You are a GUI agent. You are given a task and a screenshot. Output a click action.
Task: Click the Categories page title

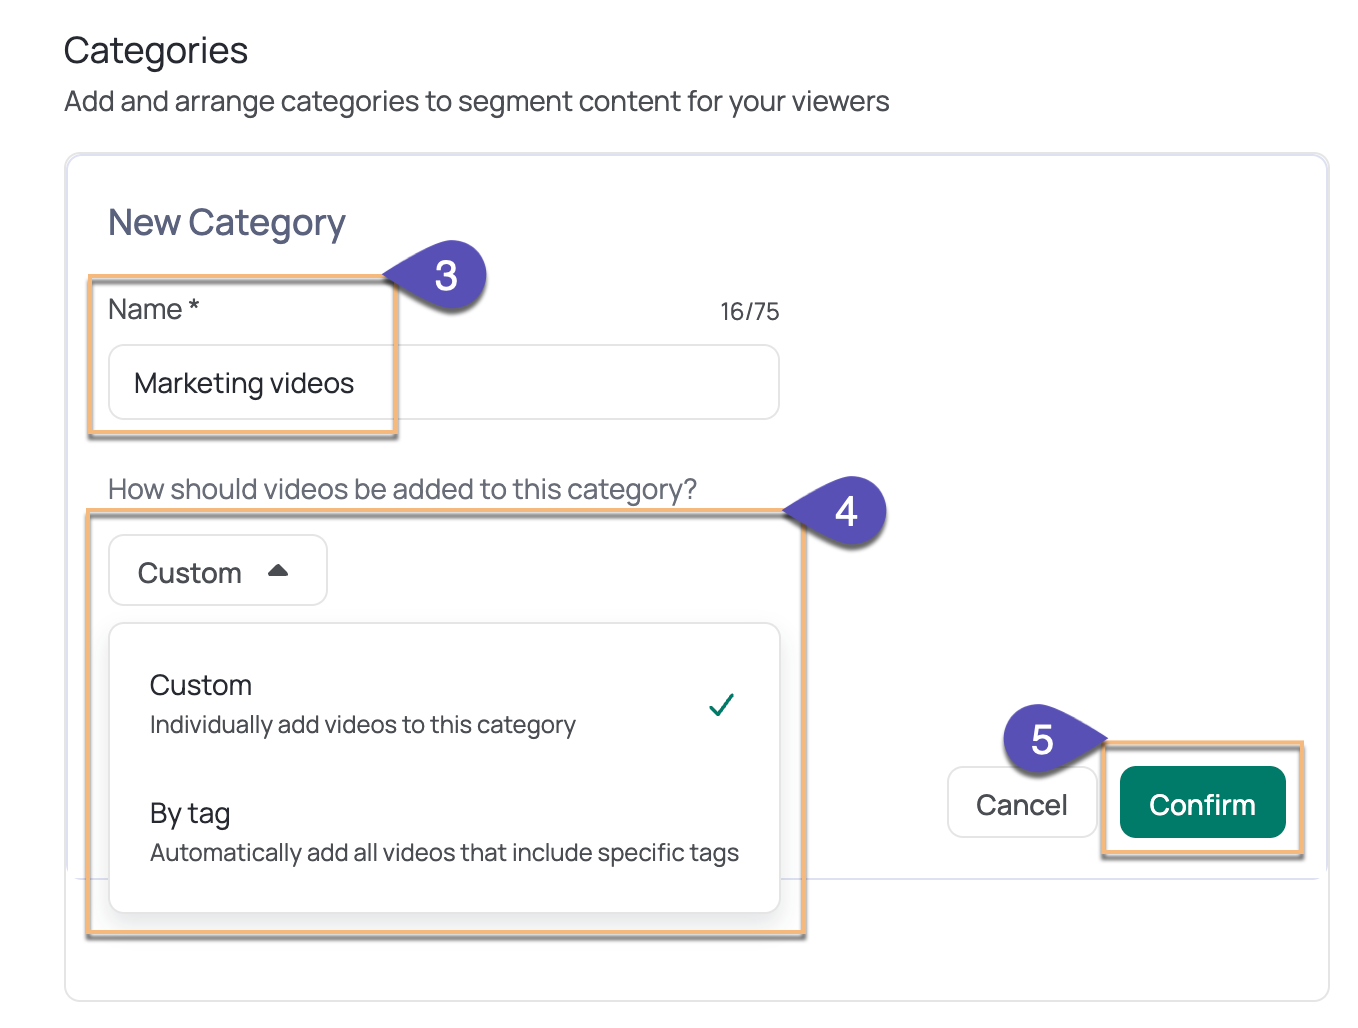[x=156, y=50]
